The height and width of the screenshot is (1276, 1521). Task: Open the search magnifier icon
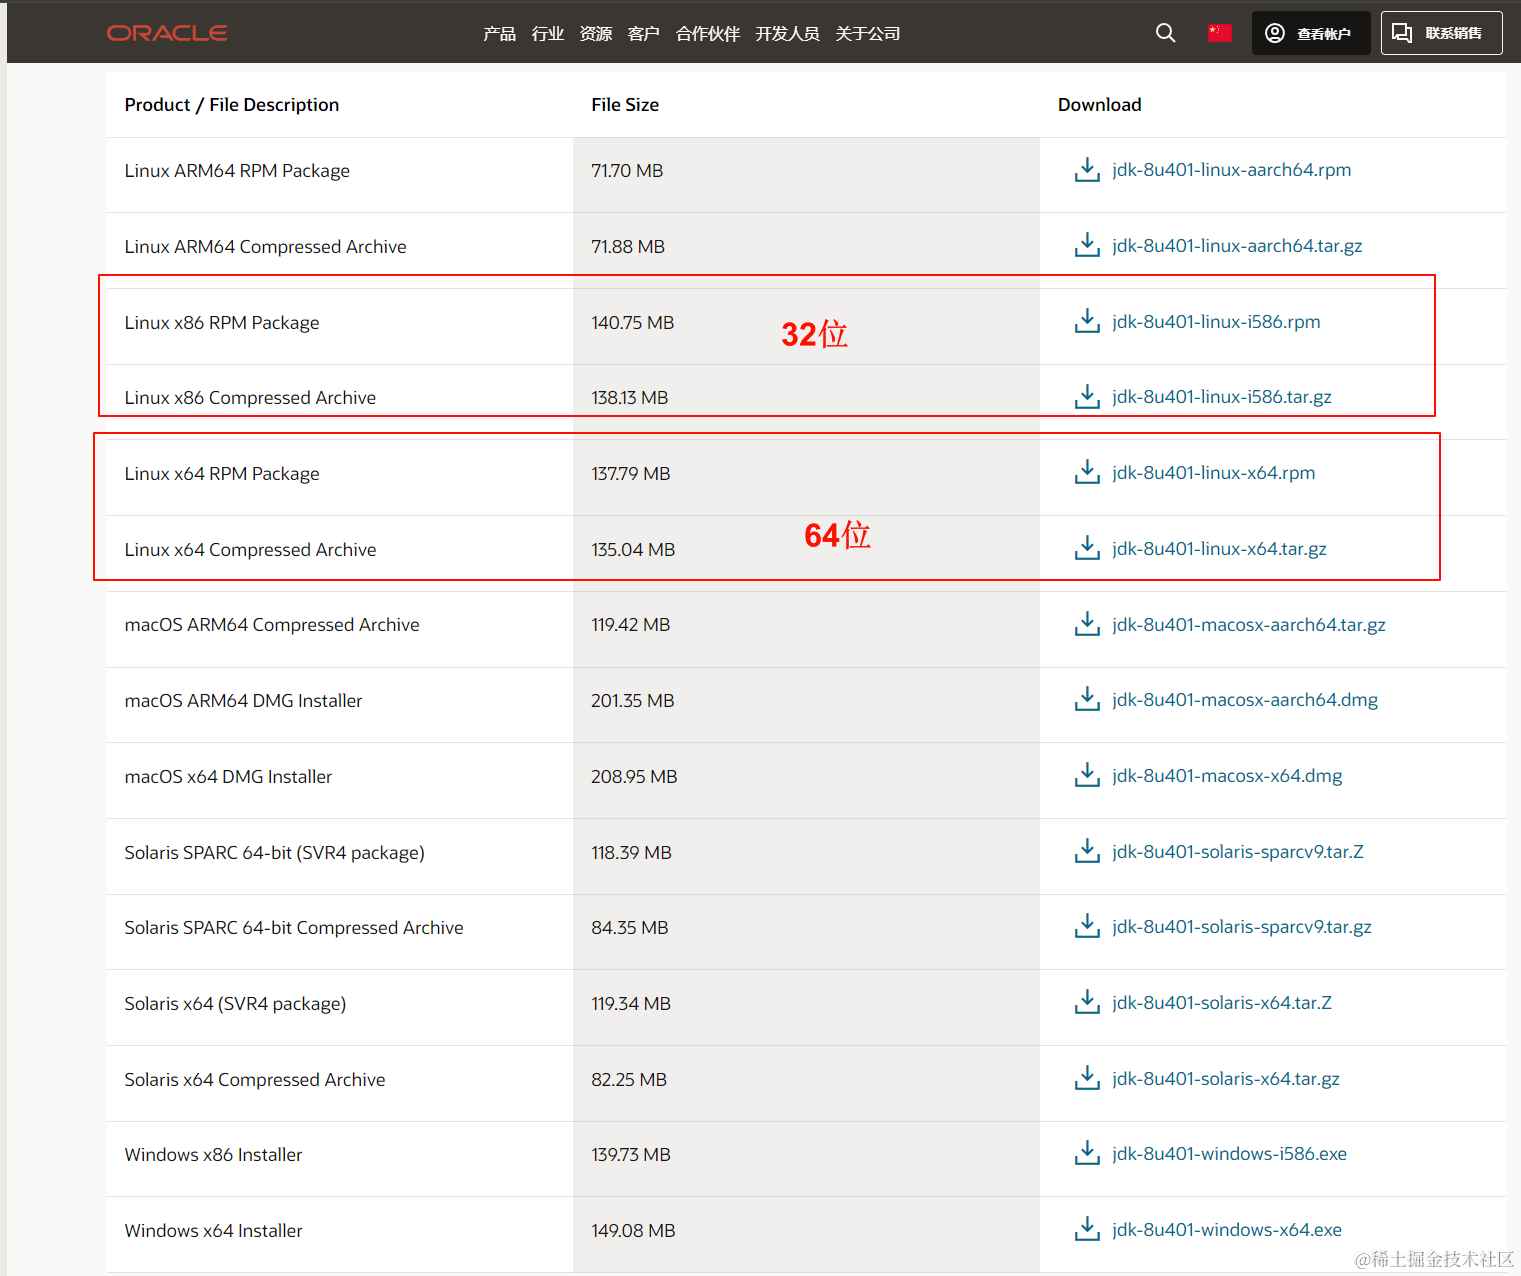(1165, 33)
